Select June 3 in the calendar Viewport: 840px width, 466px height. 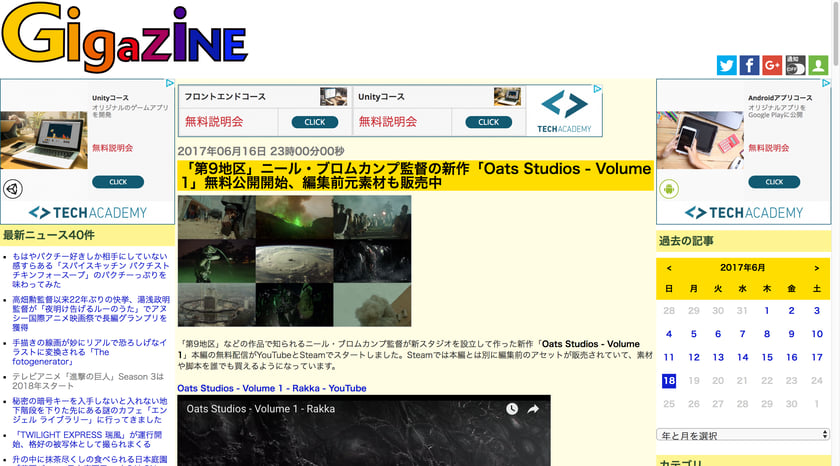(816, 311)
